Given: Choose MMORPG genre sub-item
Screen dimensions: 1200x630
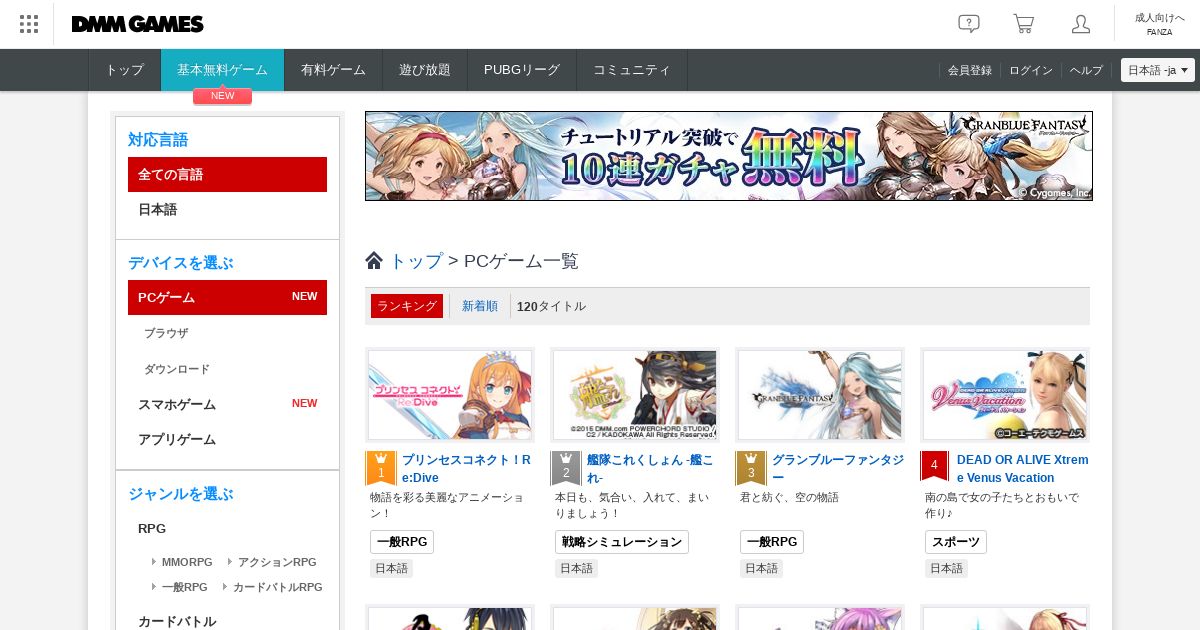Looking at the screenshot, I should click(x=187, y=562).
